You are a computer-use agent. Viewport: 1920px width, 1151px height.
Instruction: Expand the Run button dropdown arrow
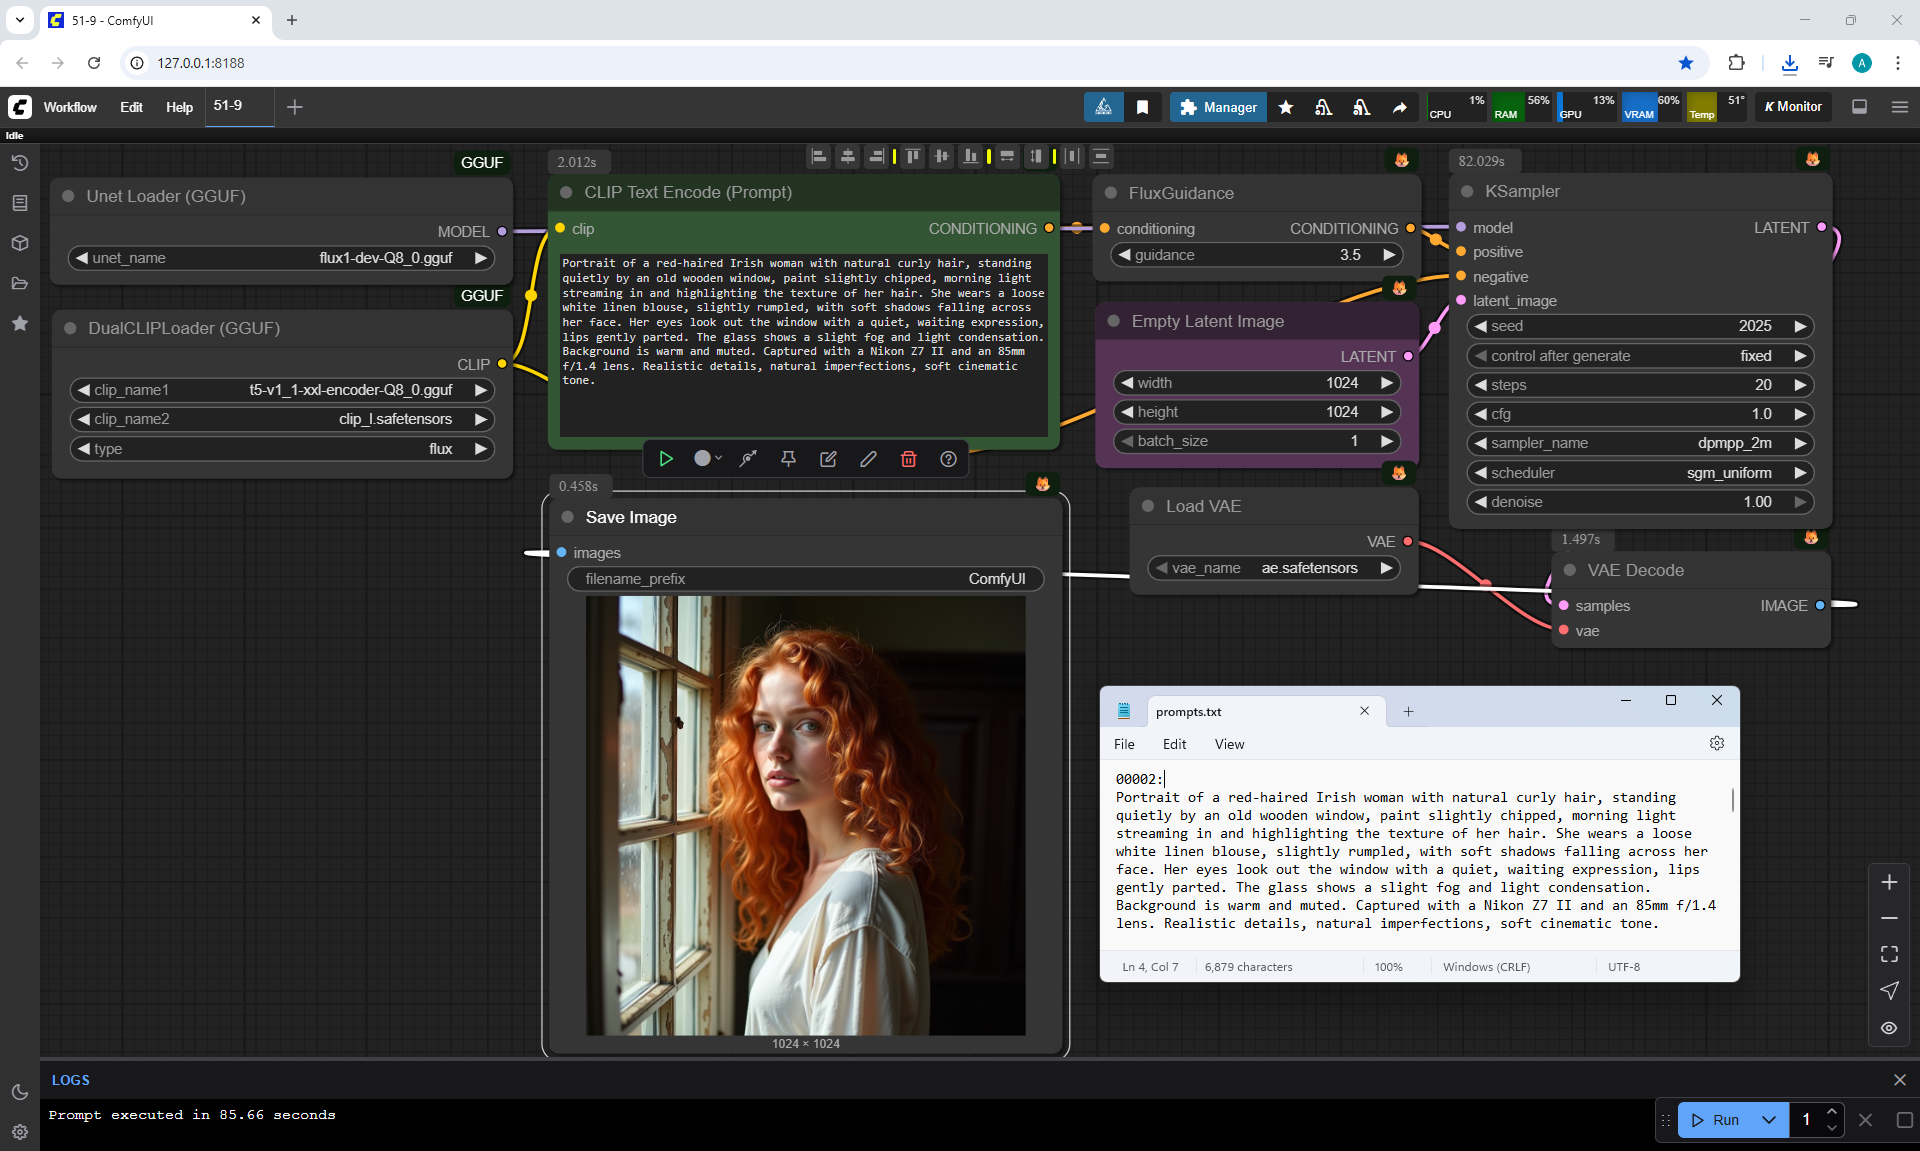coord(1768,1120)
